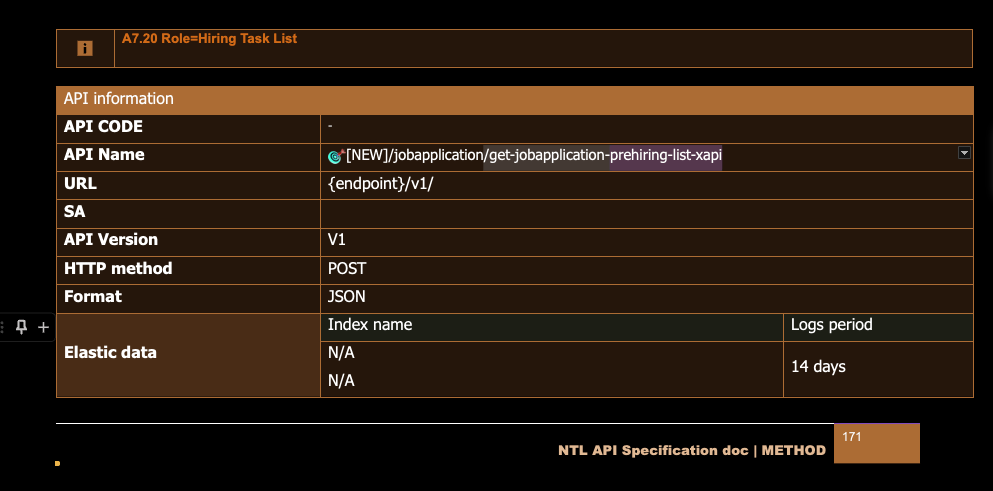Click the A7.20 Role=Hiring Task List heading
Screen dimensions: 993x491
209,39
